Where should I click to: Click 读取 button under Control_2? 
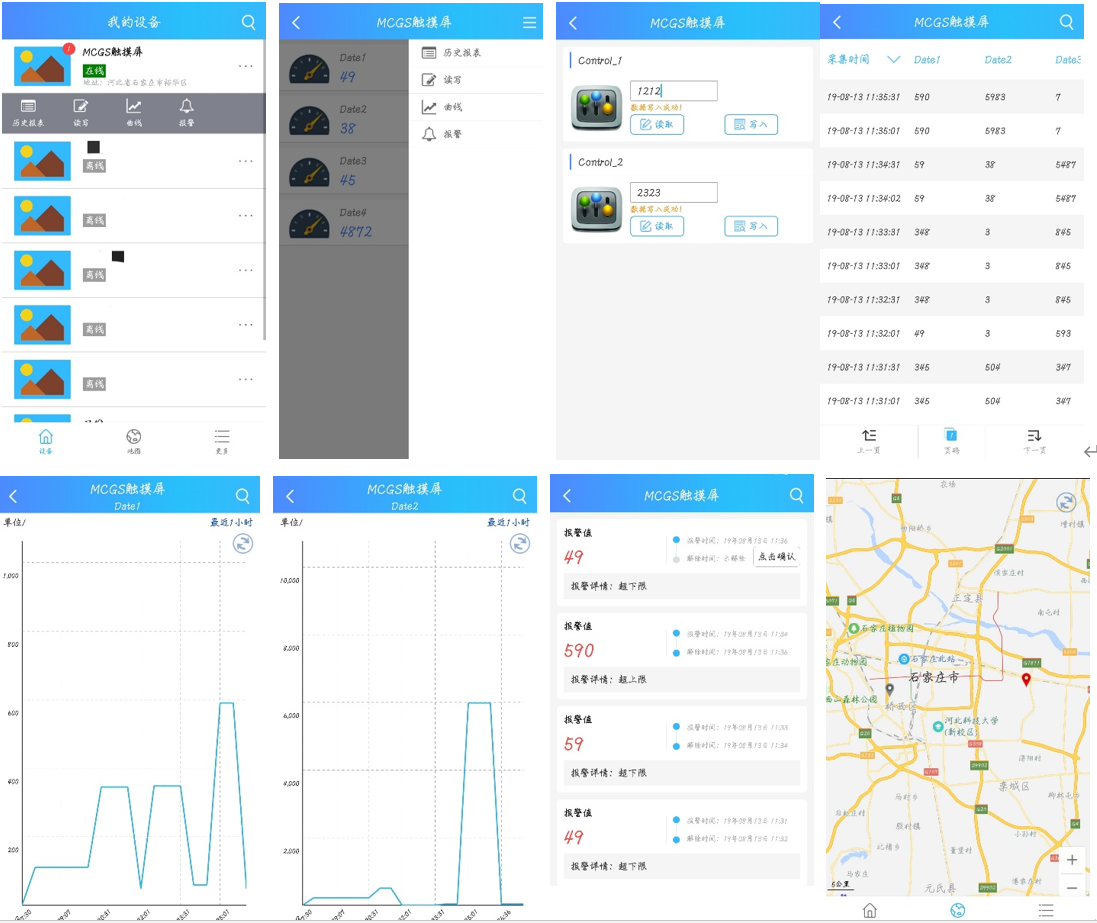click(657, 226)
